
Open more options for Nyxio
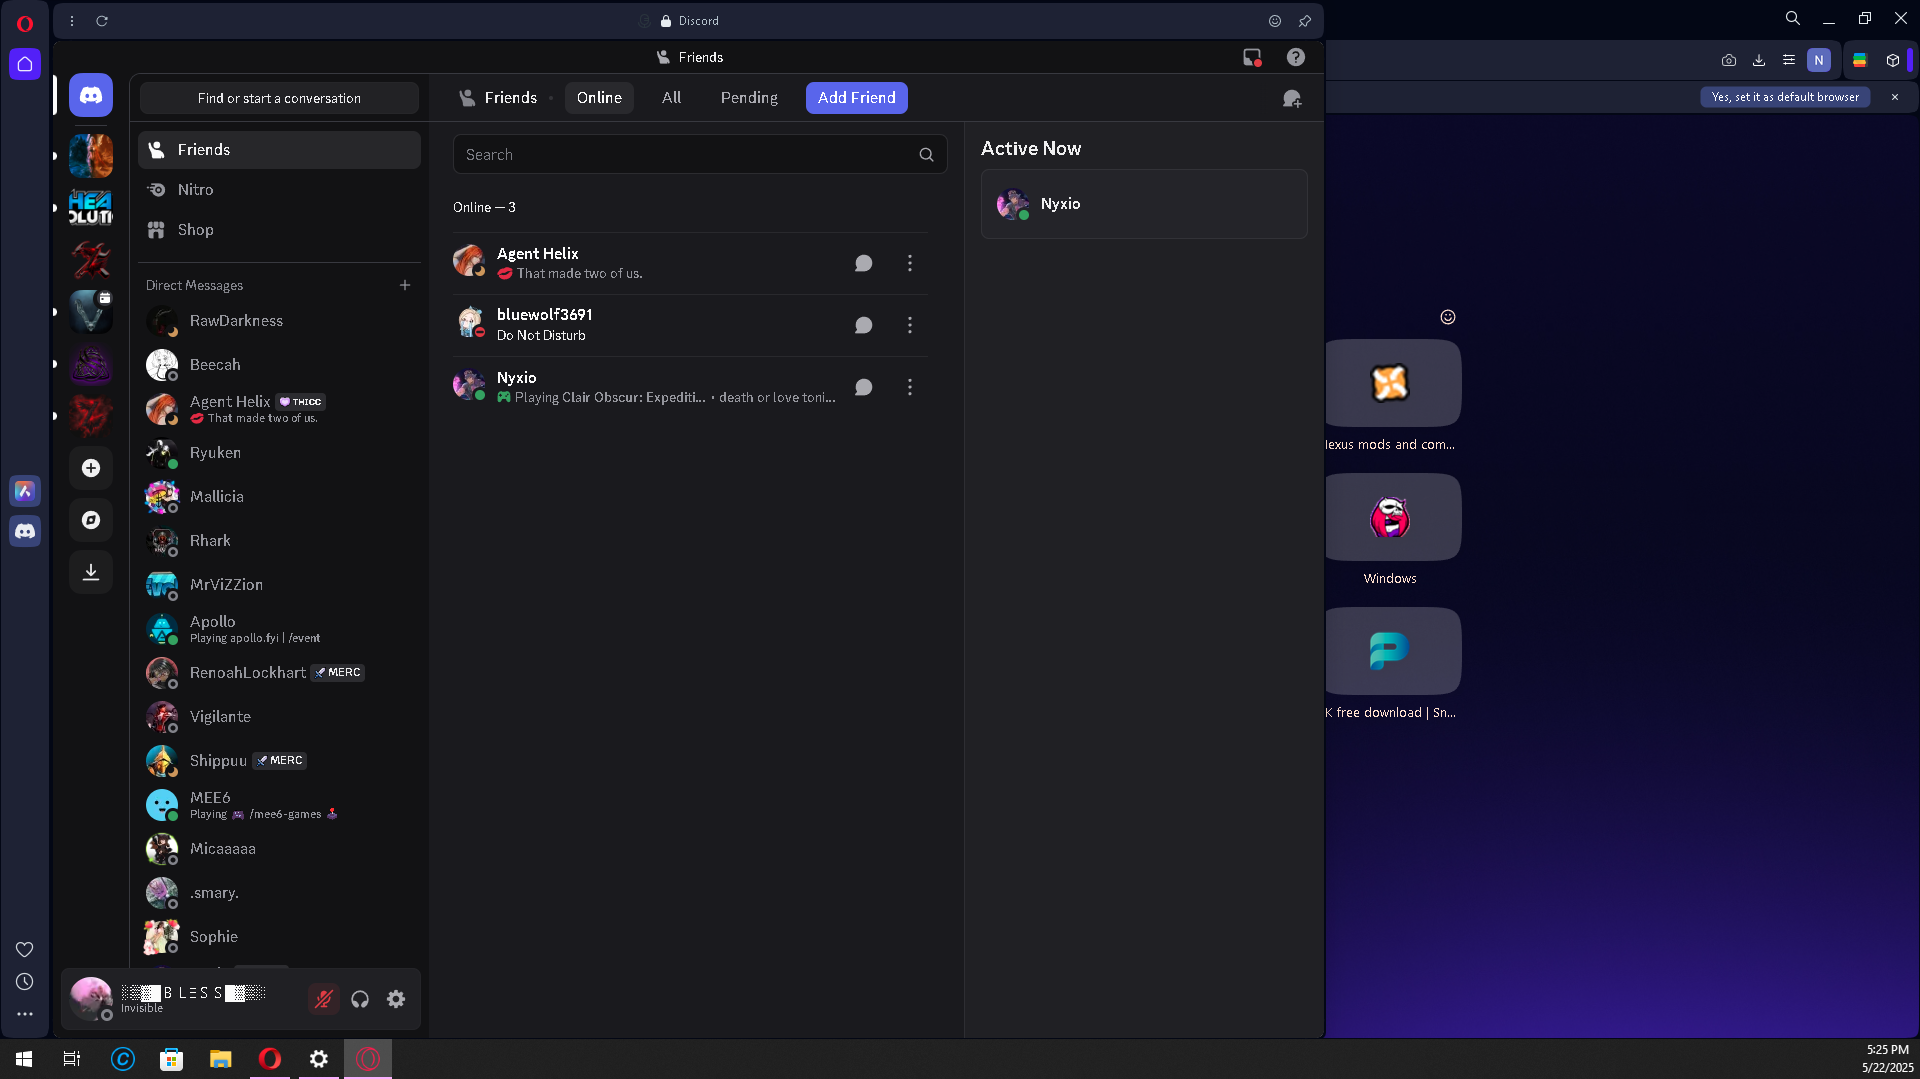910,387
